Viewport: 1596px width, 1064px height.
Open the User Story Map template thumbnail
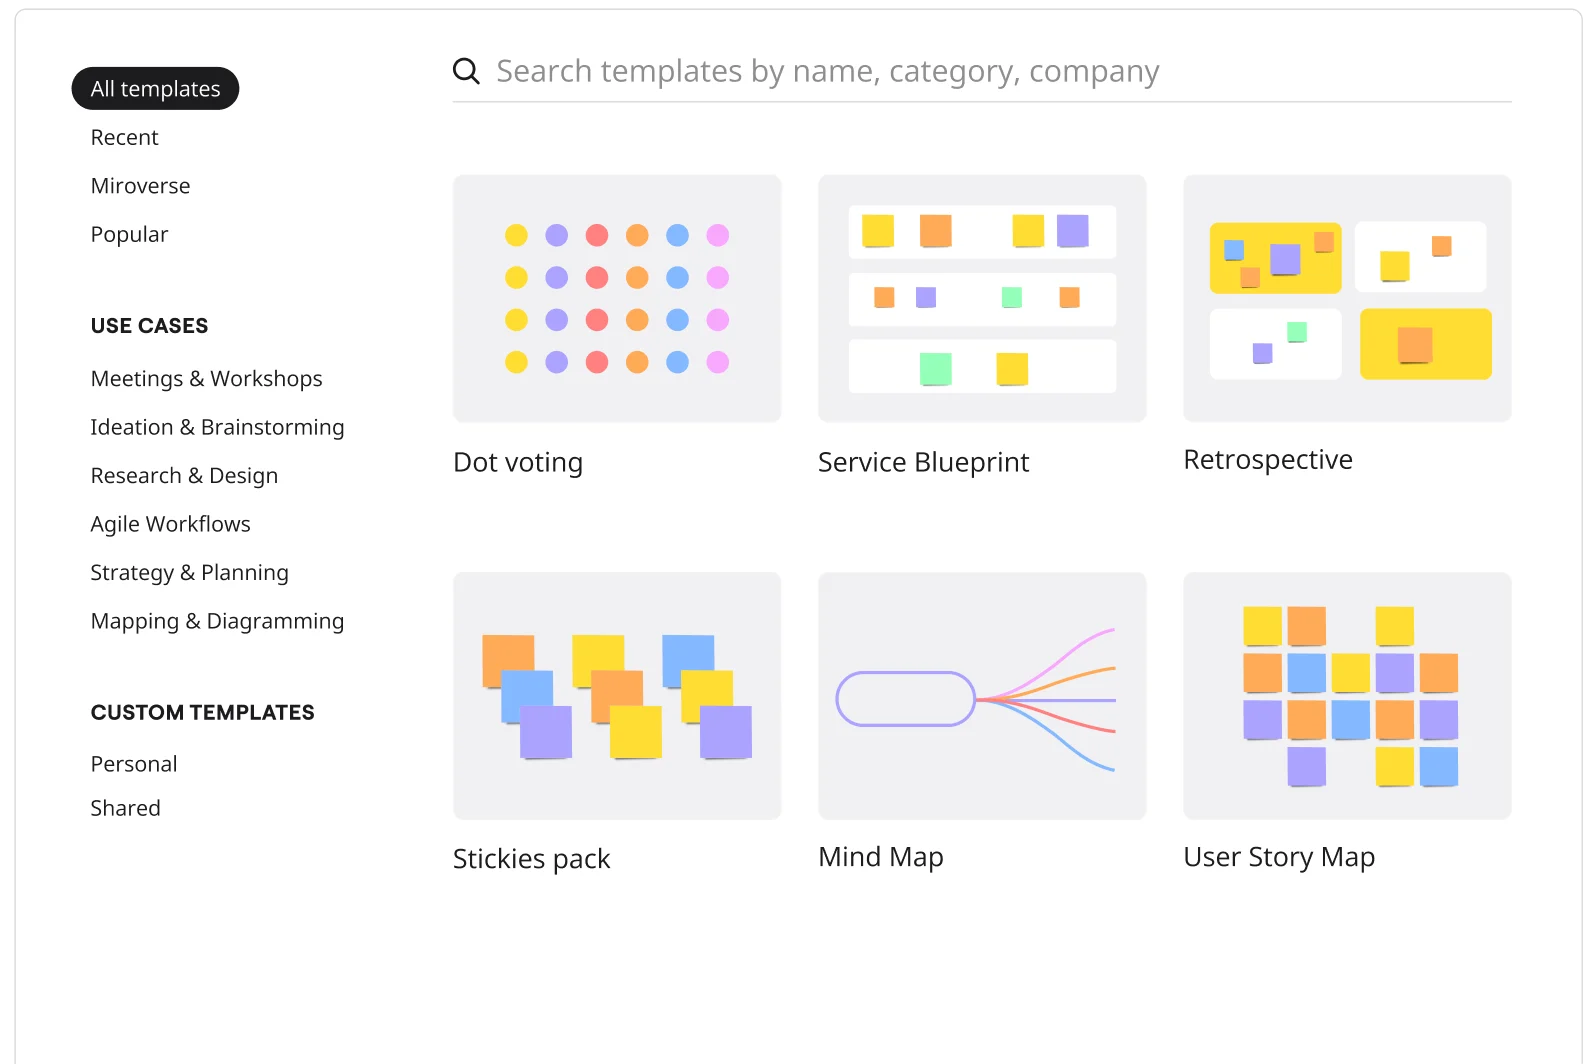pos(1347,696)
